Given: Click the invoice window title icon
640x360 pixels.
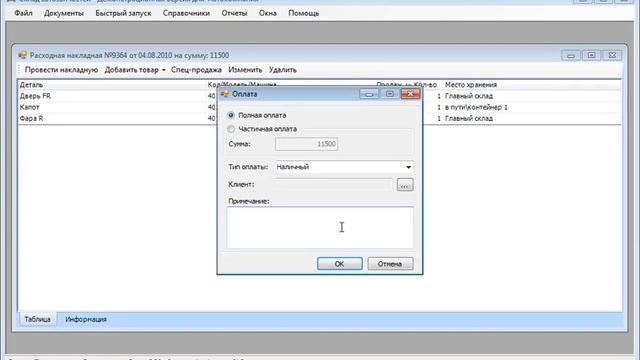Looking at the screenshot, I should click(22, 55).
